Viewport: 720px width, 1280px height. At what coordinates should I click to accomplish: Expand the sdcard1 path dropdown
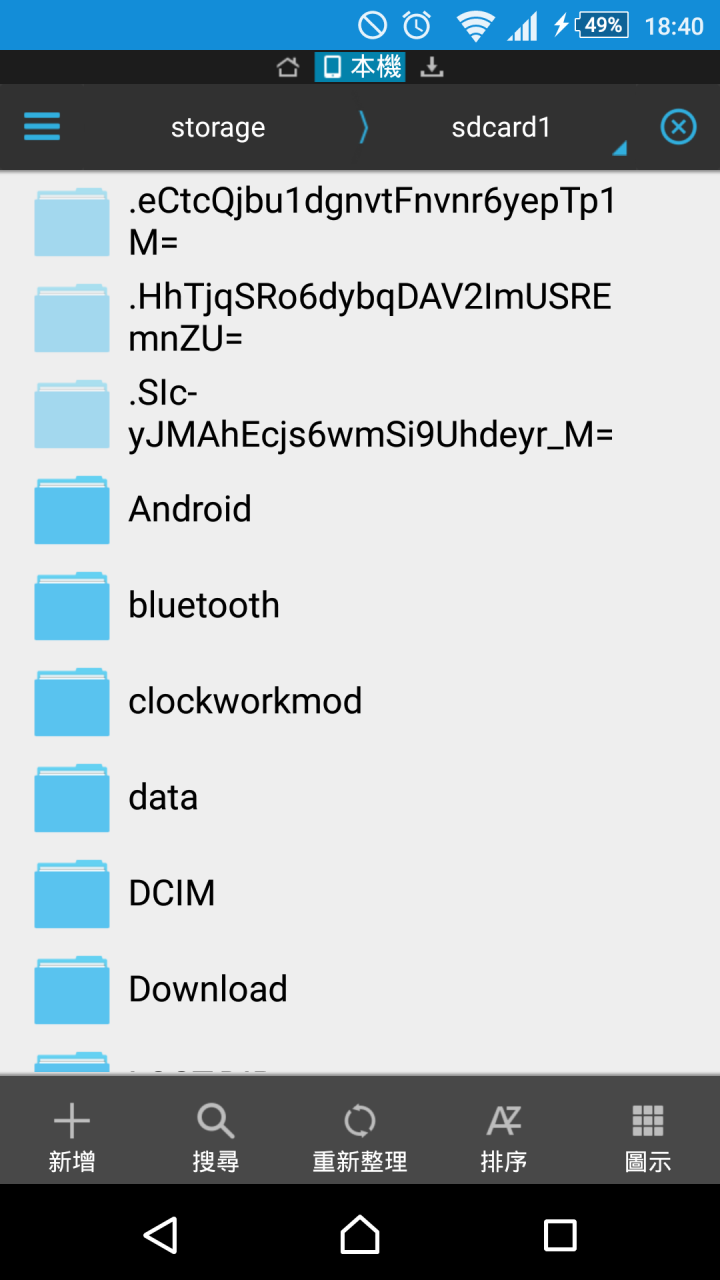coord(501,127)
